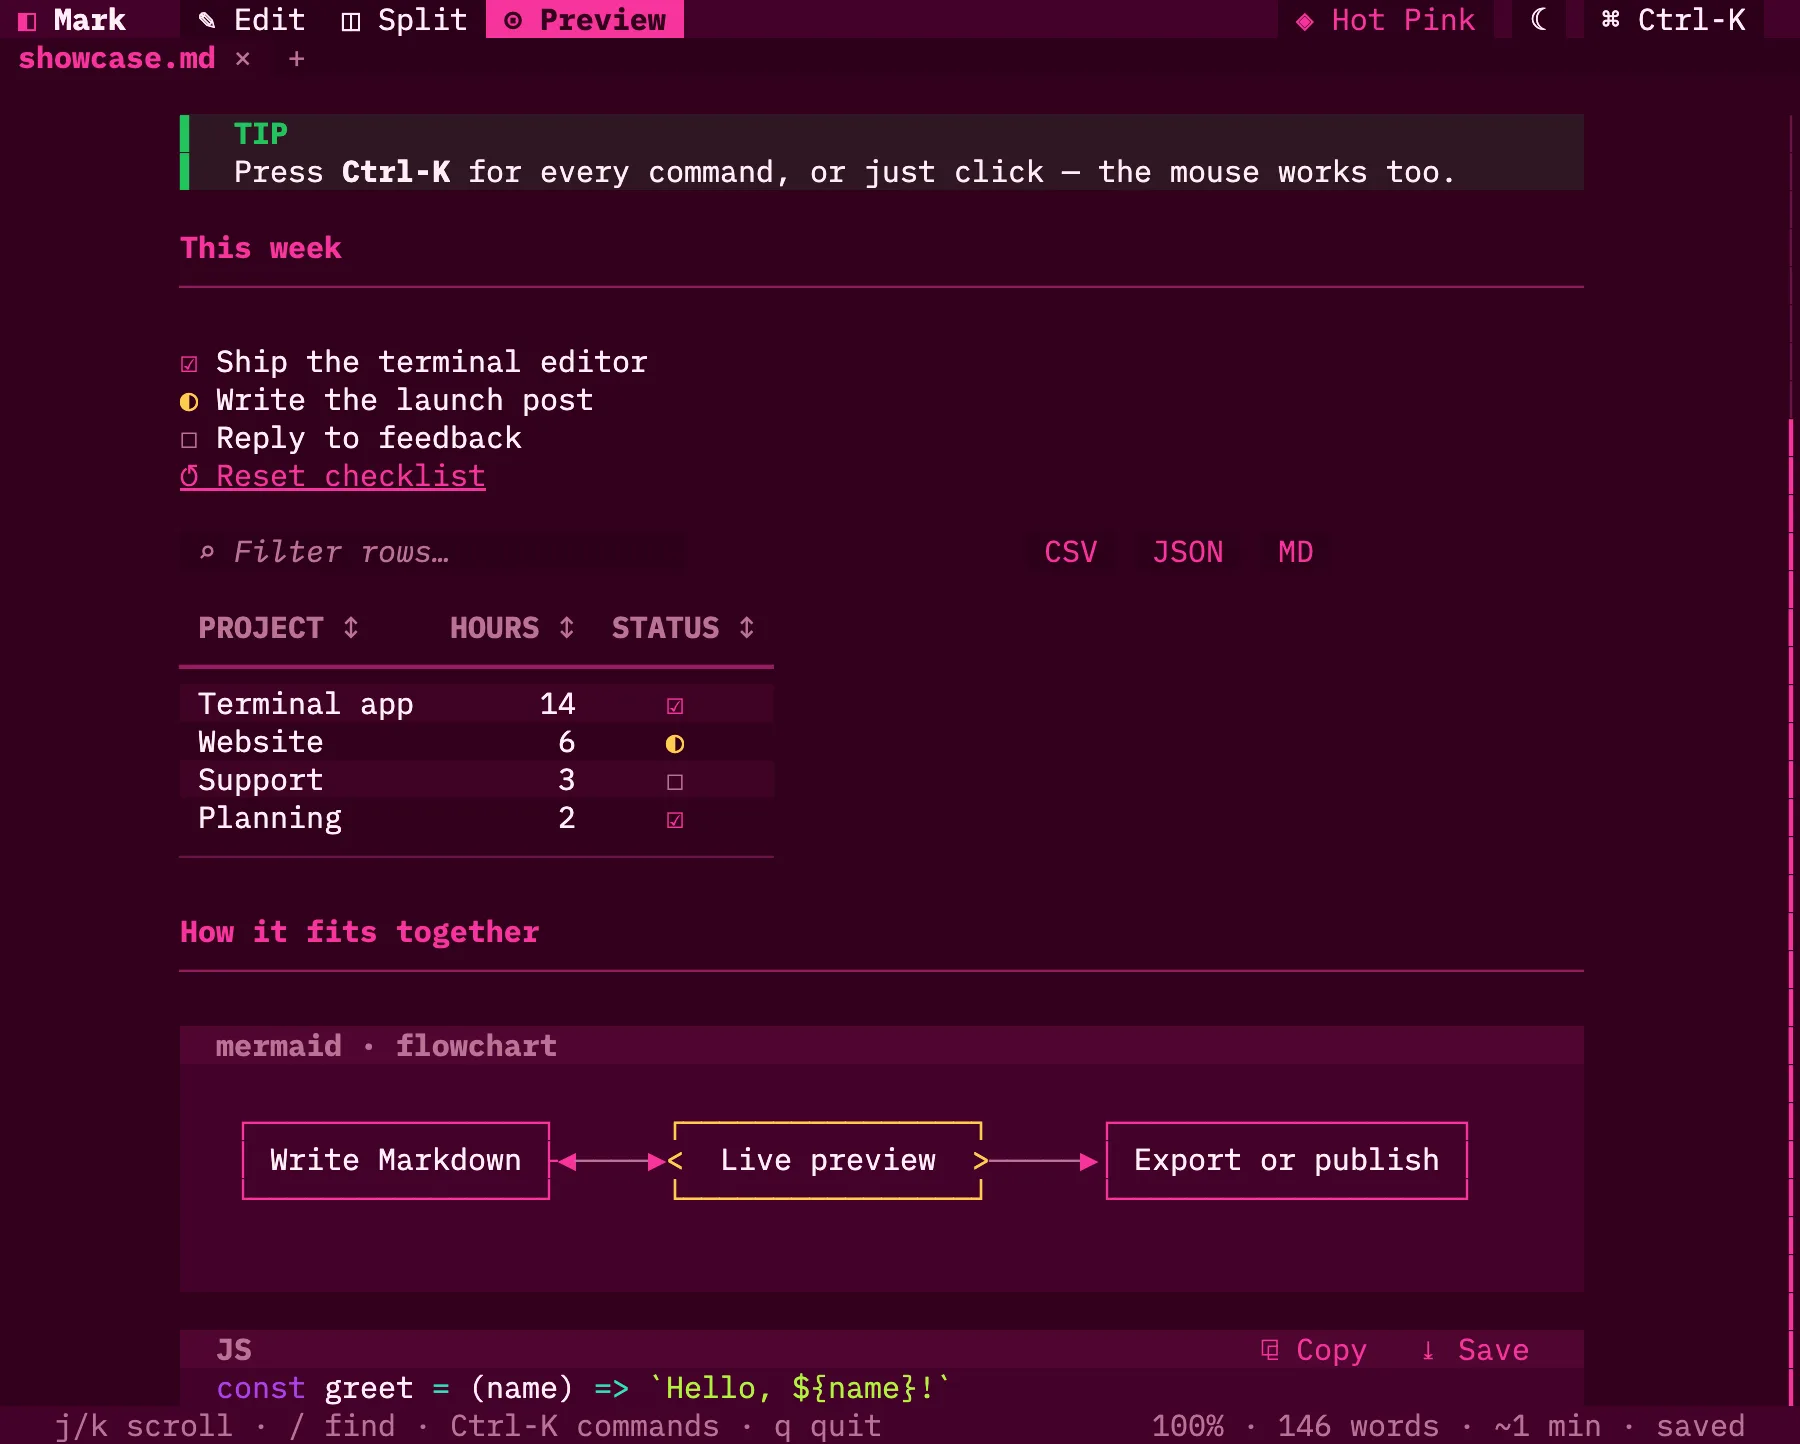Click the 'This week' heading
The height and width of the screenshot is (1444, 1800).
click(261, 248)
